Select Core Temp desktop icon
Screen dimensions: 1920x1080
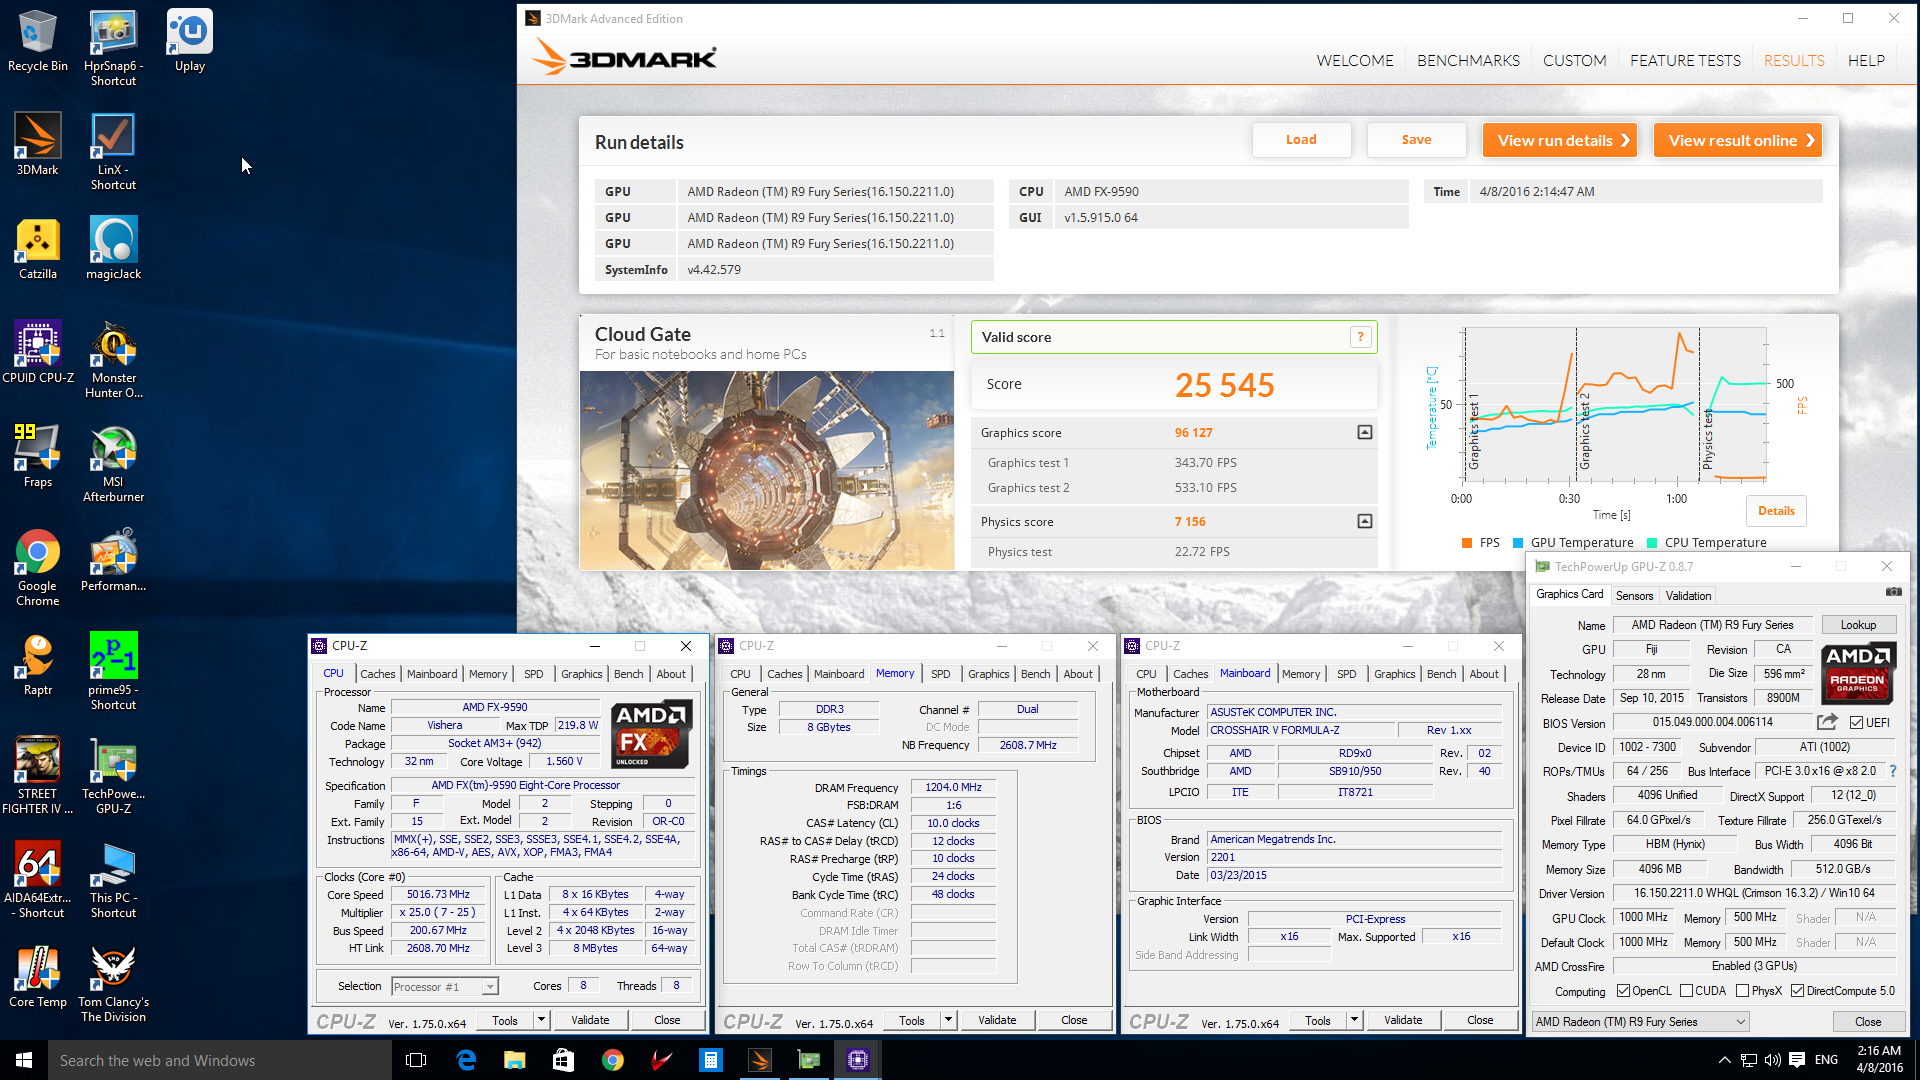[x=38, y=976]
